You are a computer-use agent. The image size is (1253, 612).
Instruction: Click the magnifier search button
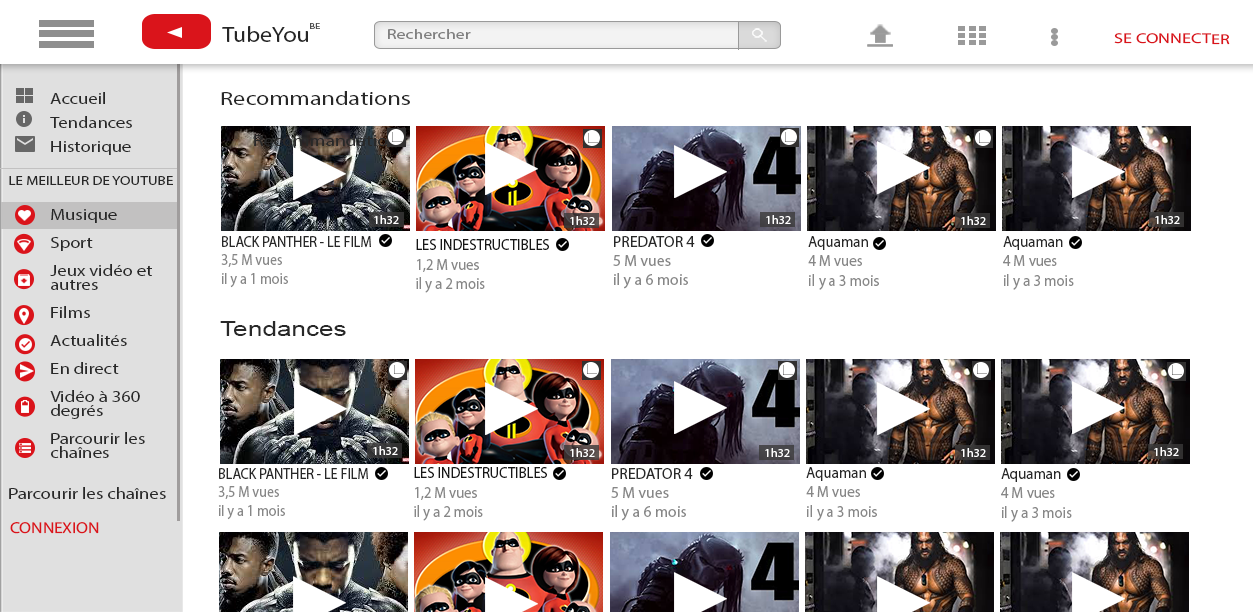click(x=759, y=35)
